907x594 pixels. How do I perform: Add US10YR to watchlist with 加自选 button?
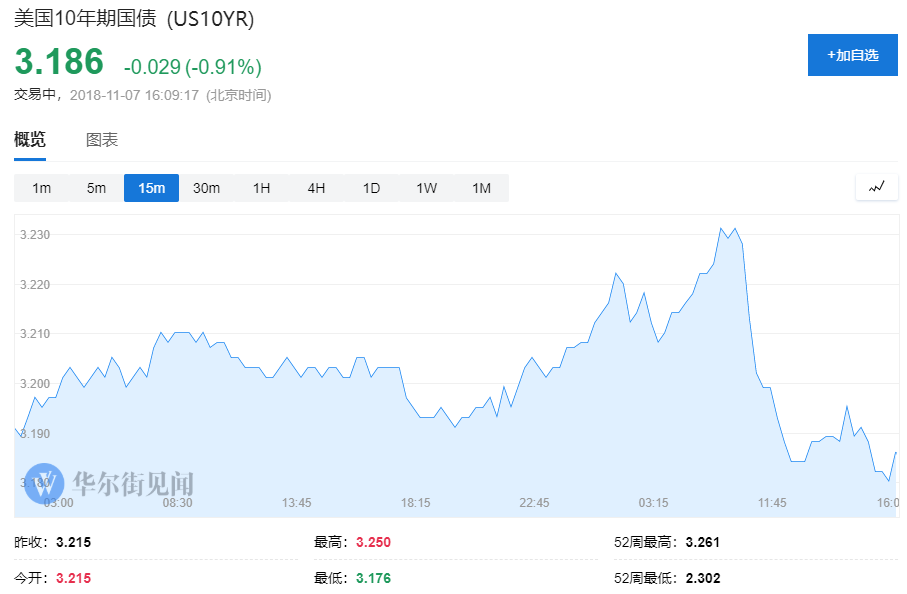[x=852, y=55]
